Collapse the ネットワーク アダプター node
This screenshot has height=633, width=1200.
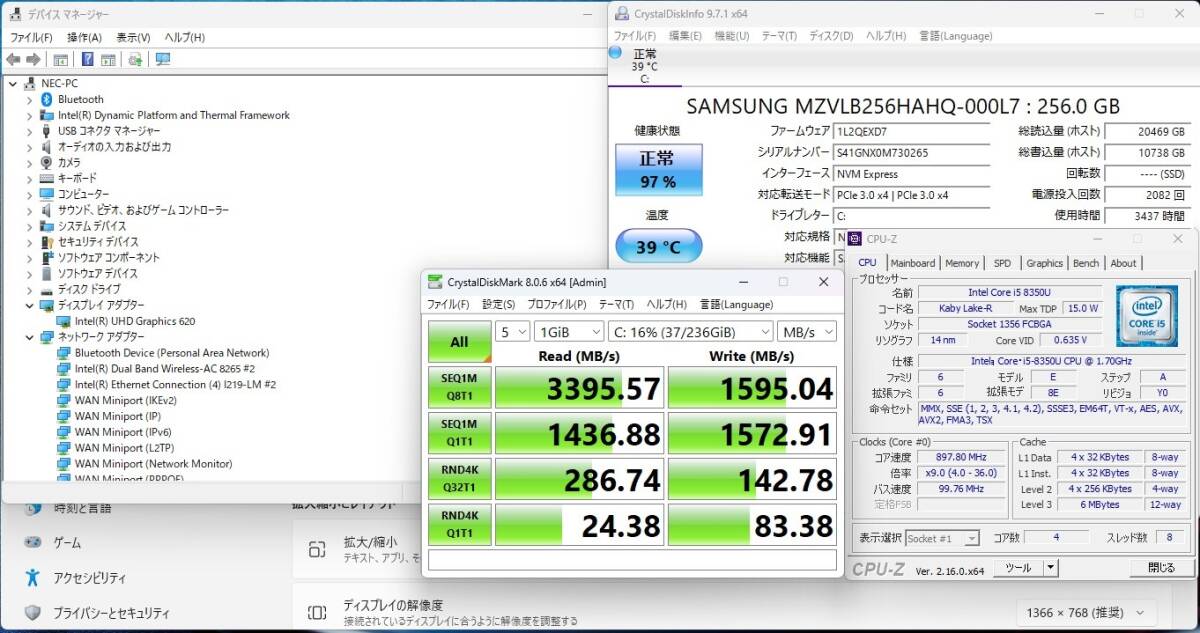[x=29, y=337]
